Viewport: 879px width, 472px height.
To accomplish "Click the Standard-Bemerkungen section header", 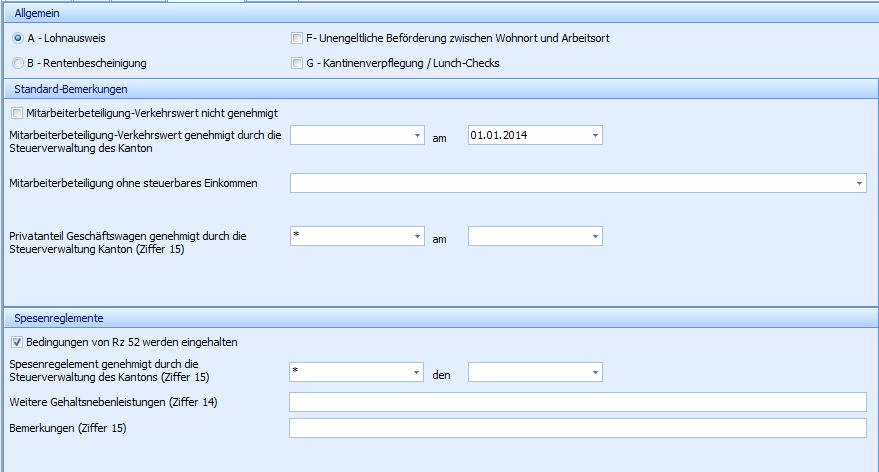I will click(60, 89).
